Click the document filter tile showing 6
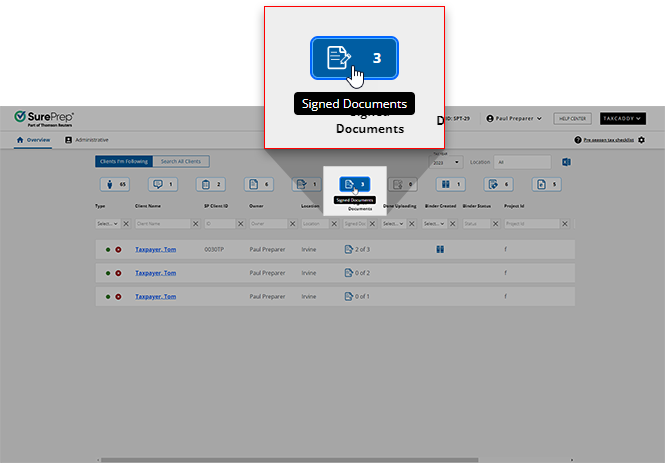 (x=259, y=184)
